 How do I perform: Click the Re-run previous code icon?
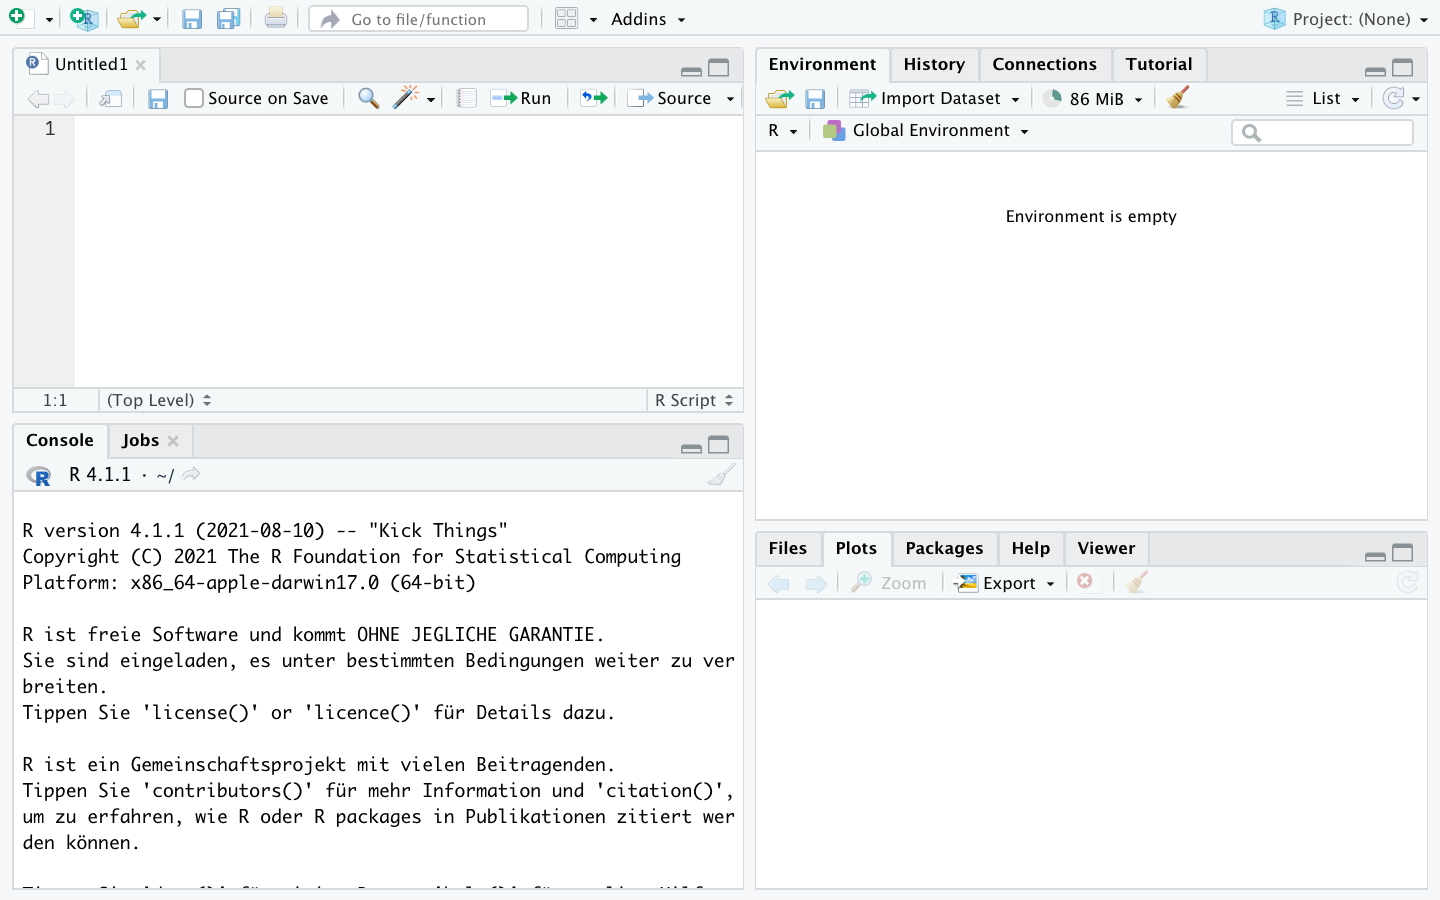click(x=595, y=98)
